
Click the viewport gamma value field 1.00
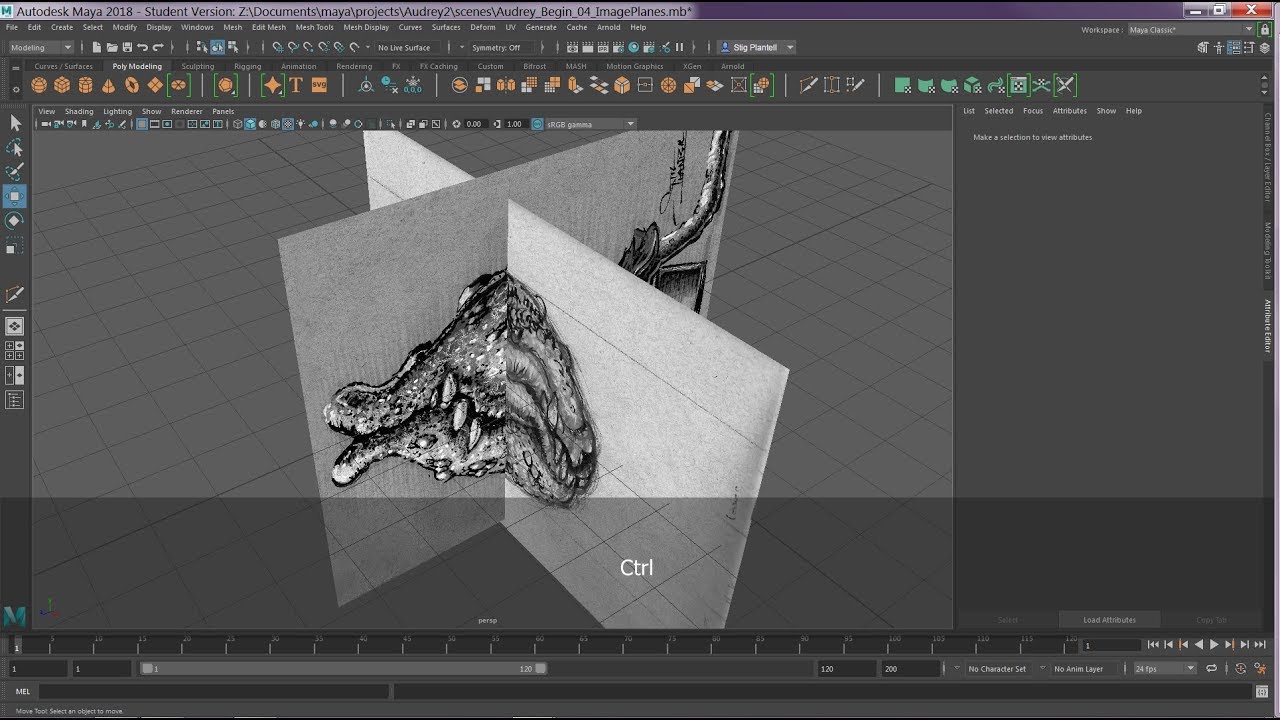[514, 124]
